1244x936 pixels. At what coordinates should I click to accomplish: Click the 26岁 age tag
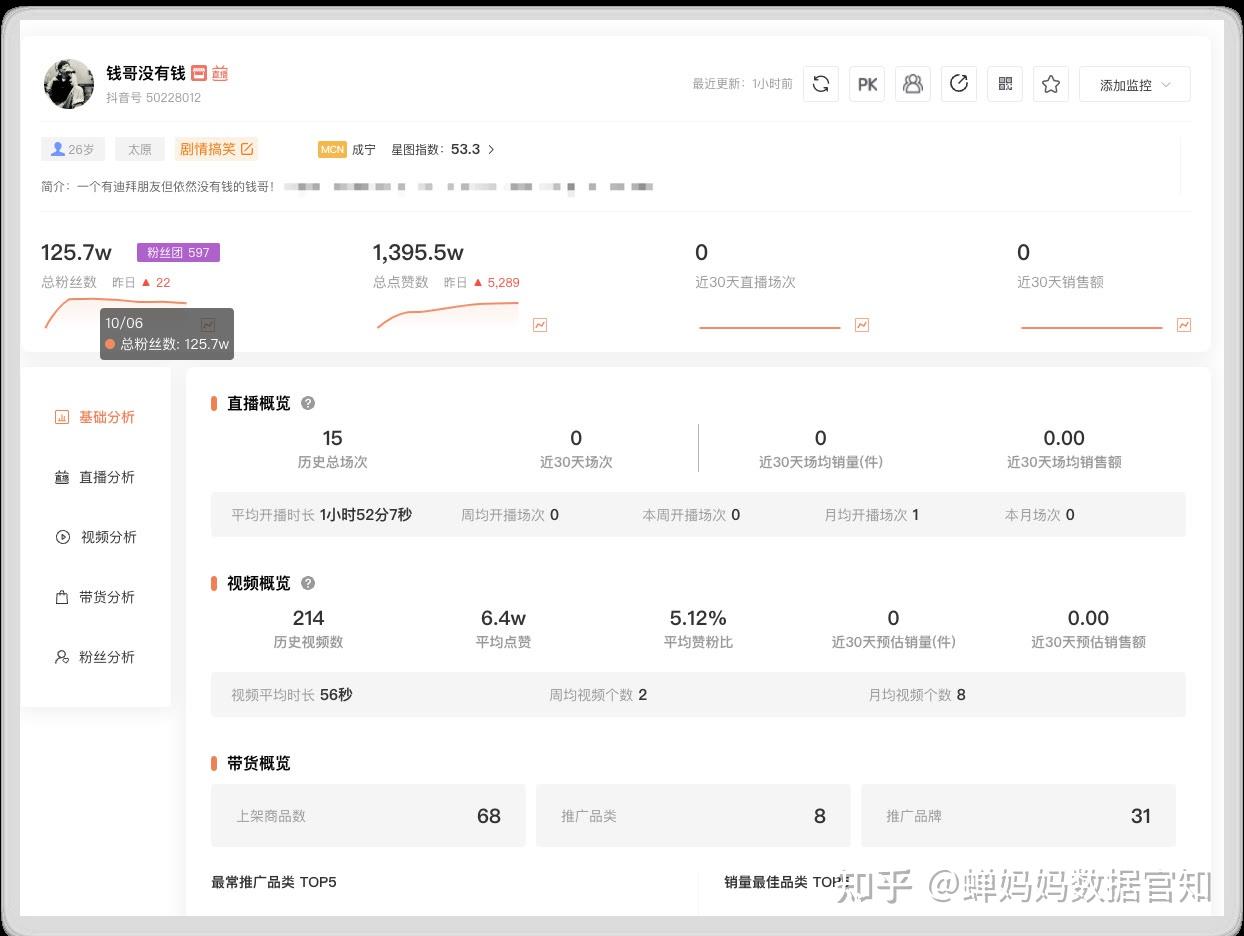click(73, 149)
